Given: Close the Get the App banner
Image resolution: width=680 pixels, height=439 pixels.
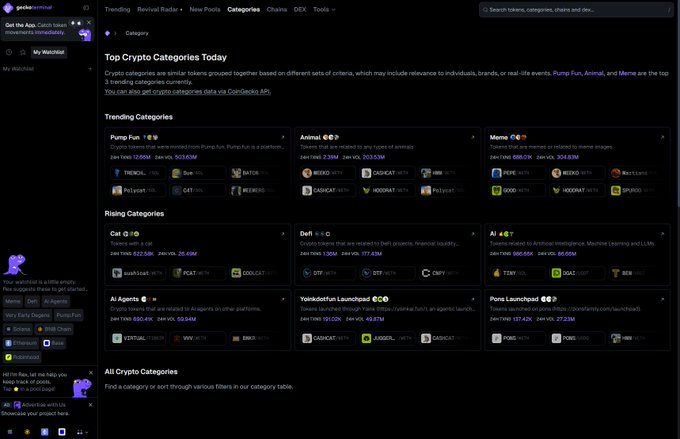Looking at the screenshot, I should [x=89, y=22].
